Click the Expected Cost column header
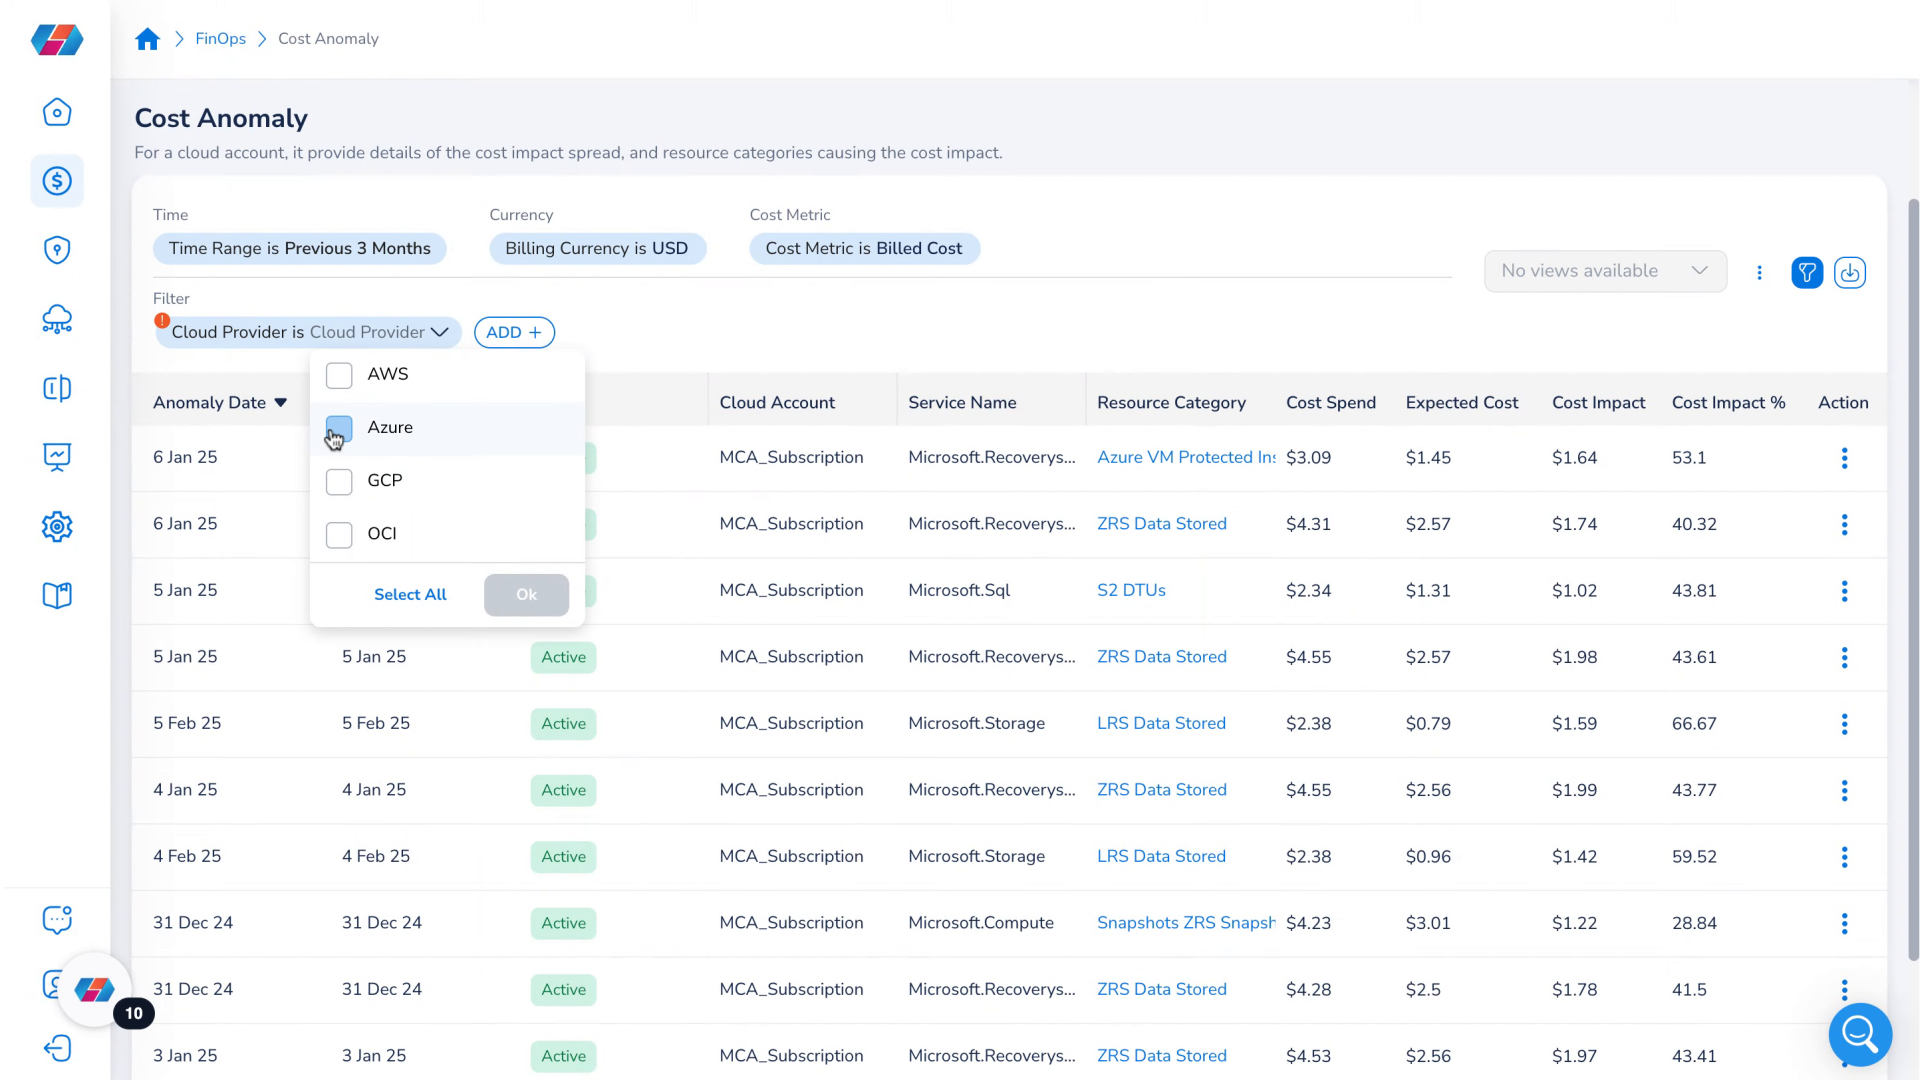 coord(1461,402)
